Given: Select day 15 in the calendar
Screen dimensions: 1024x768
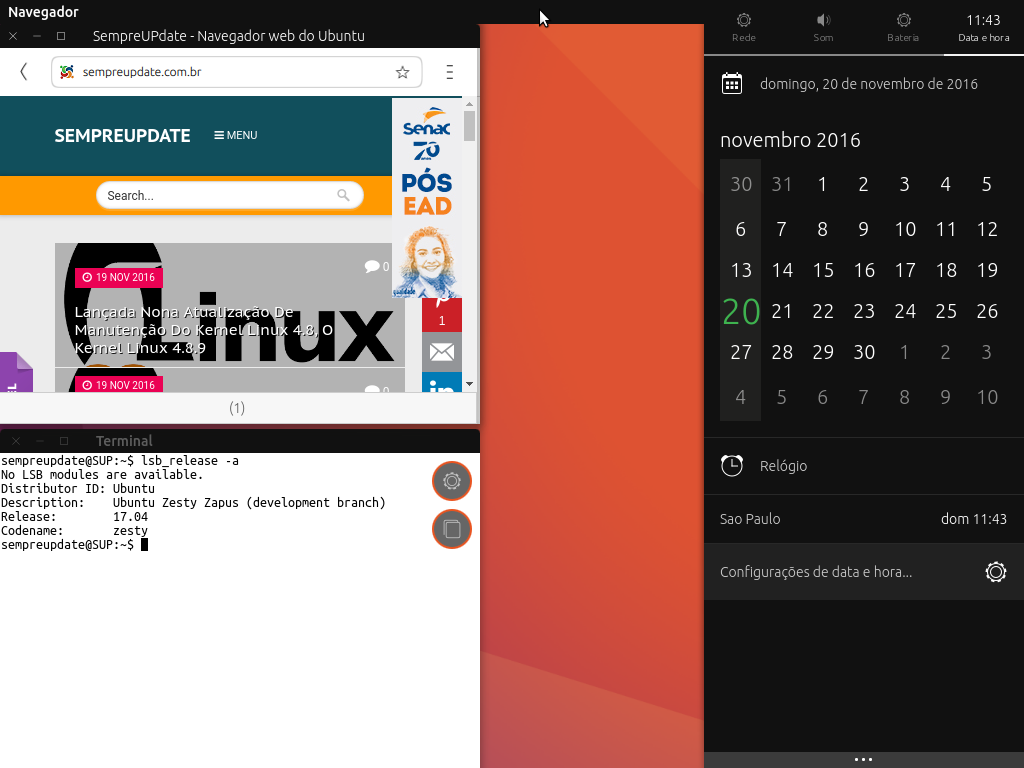Looking at the screenshot, I should [823, 270].
